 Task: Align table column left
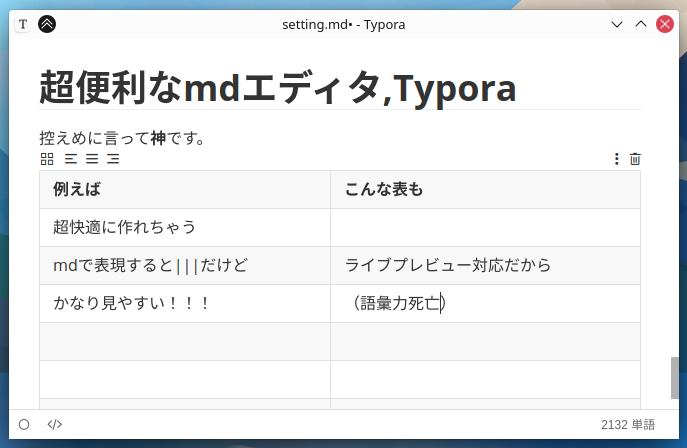click(x=71, y=158)
